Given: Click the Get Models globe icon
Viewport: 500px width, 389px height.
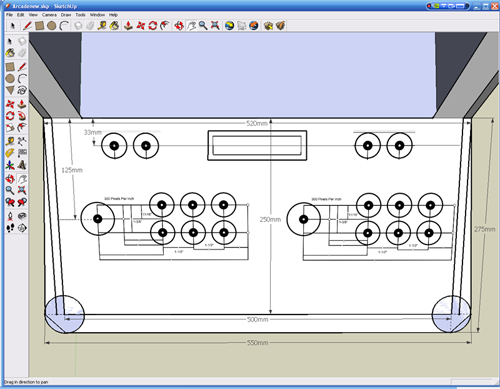Looking at the screenshot, I should pos(229,26).
